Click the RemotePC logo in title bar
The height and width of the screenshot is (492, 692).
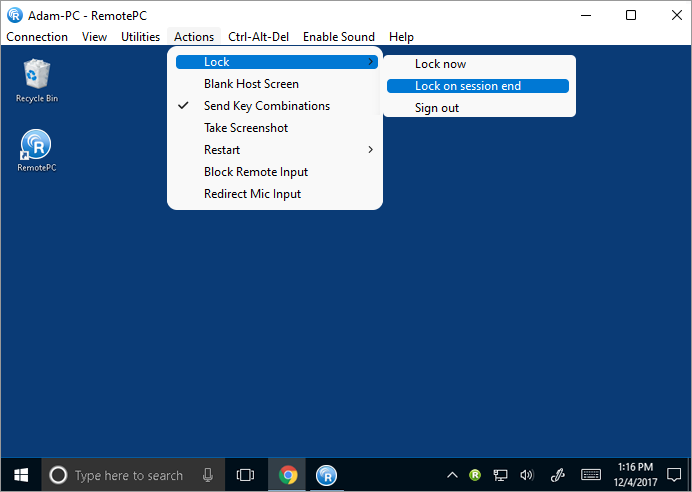[15, 15]
